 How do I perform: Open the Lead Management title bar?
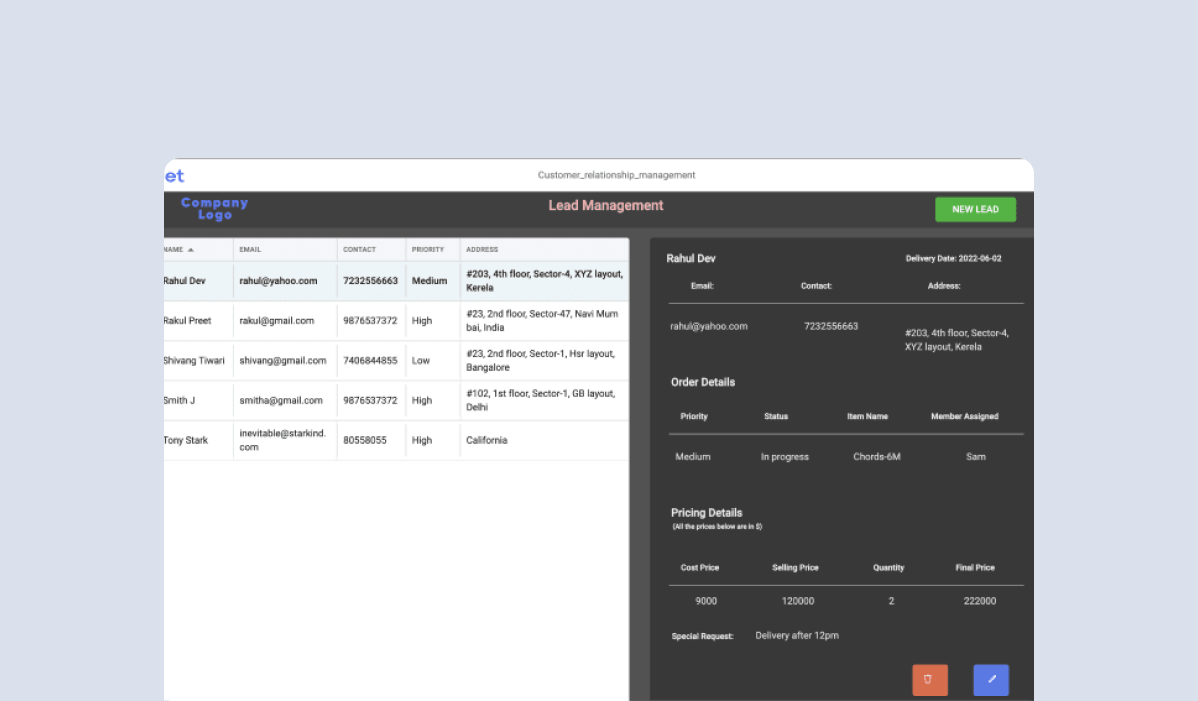[x=605, y=205]
